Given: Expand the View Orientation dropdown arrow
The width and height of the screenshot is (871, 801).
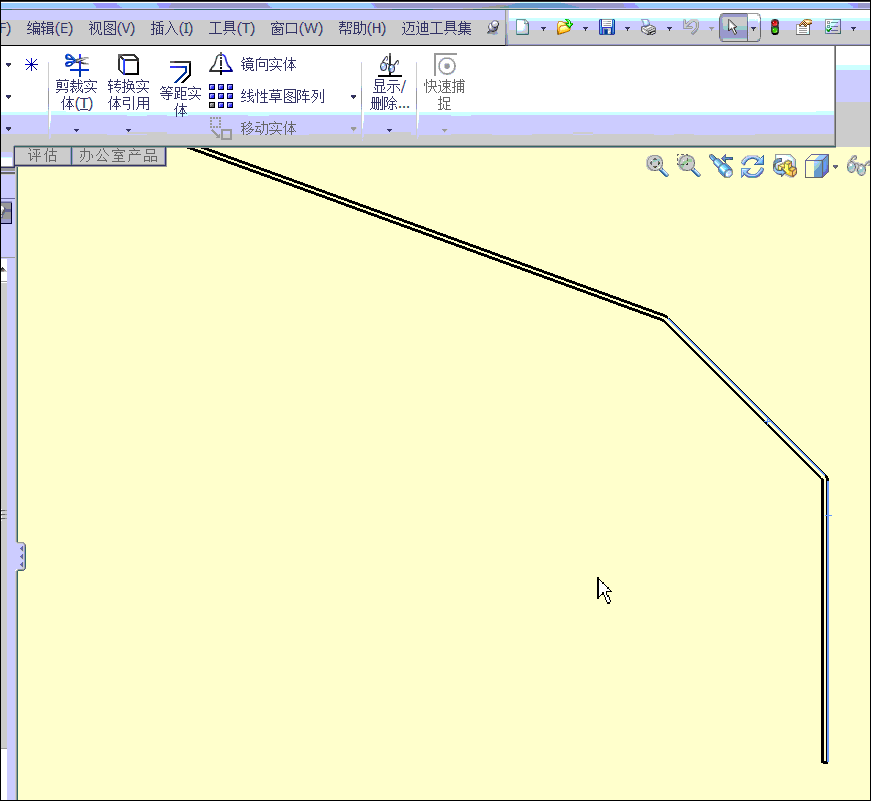Looking at the screenshot, I should [835, 167].
